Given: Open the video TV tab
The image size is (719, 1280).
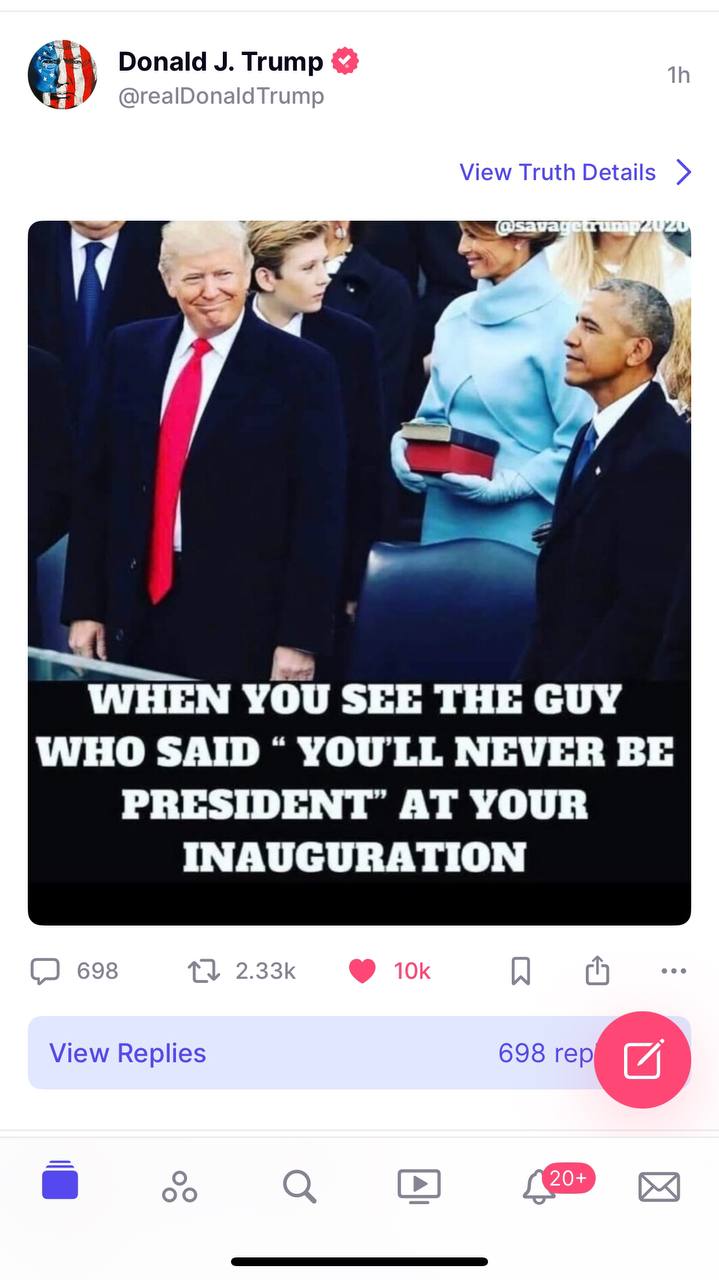Looking at the screenshot, I should coord(419,1186).
